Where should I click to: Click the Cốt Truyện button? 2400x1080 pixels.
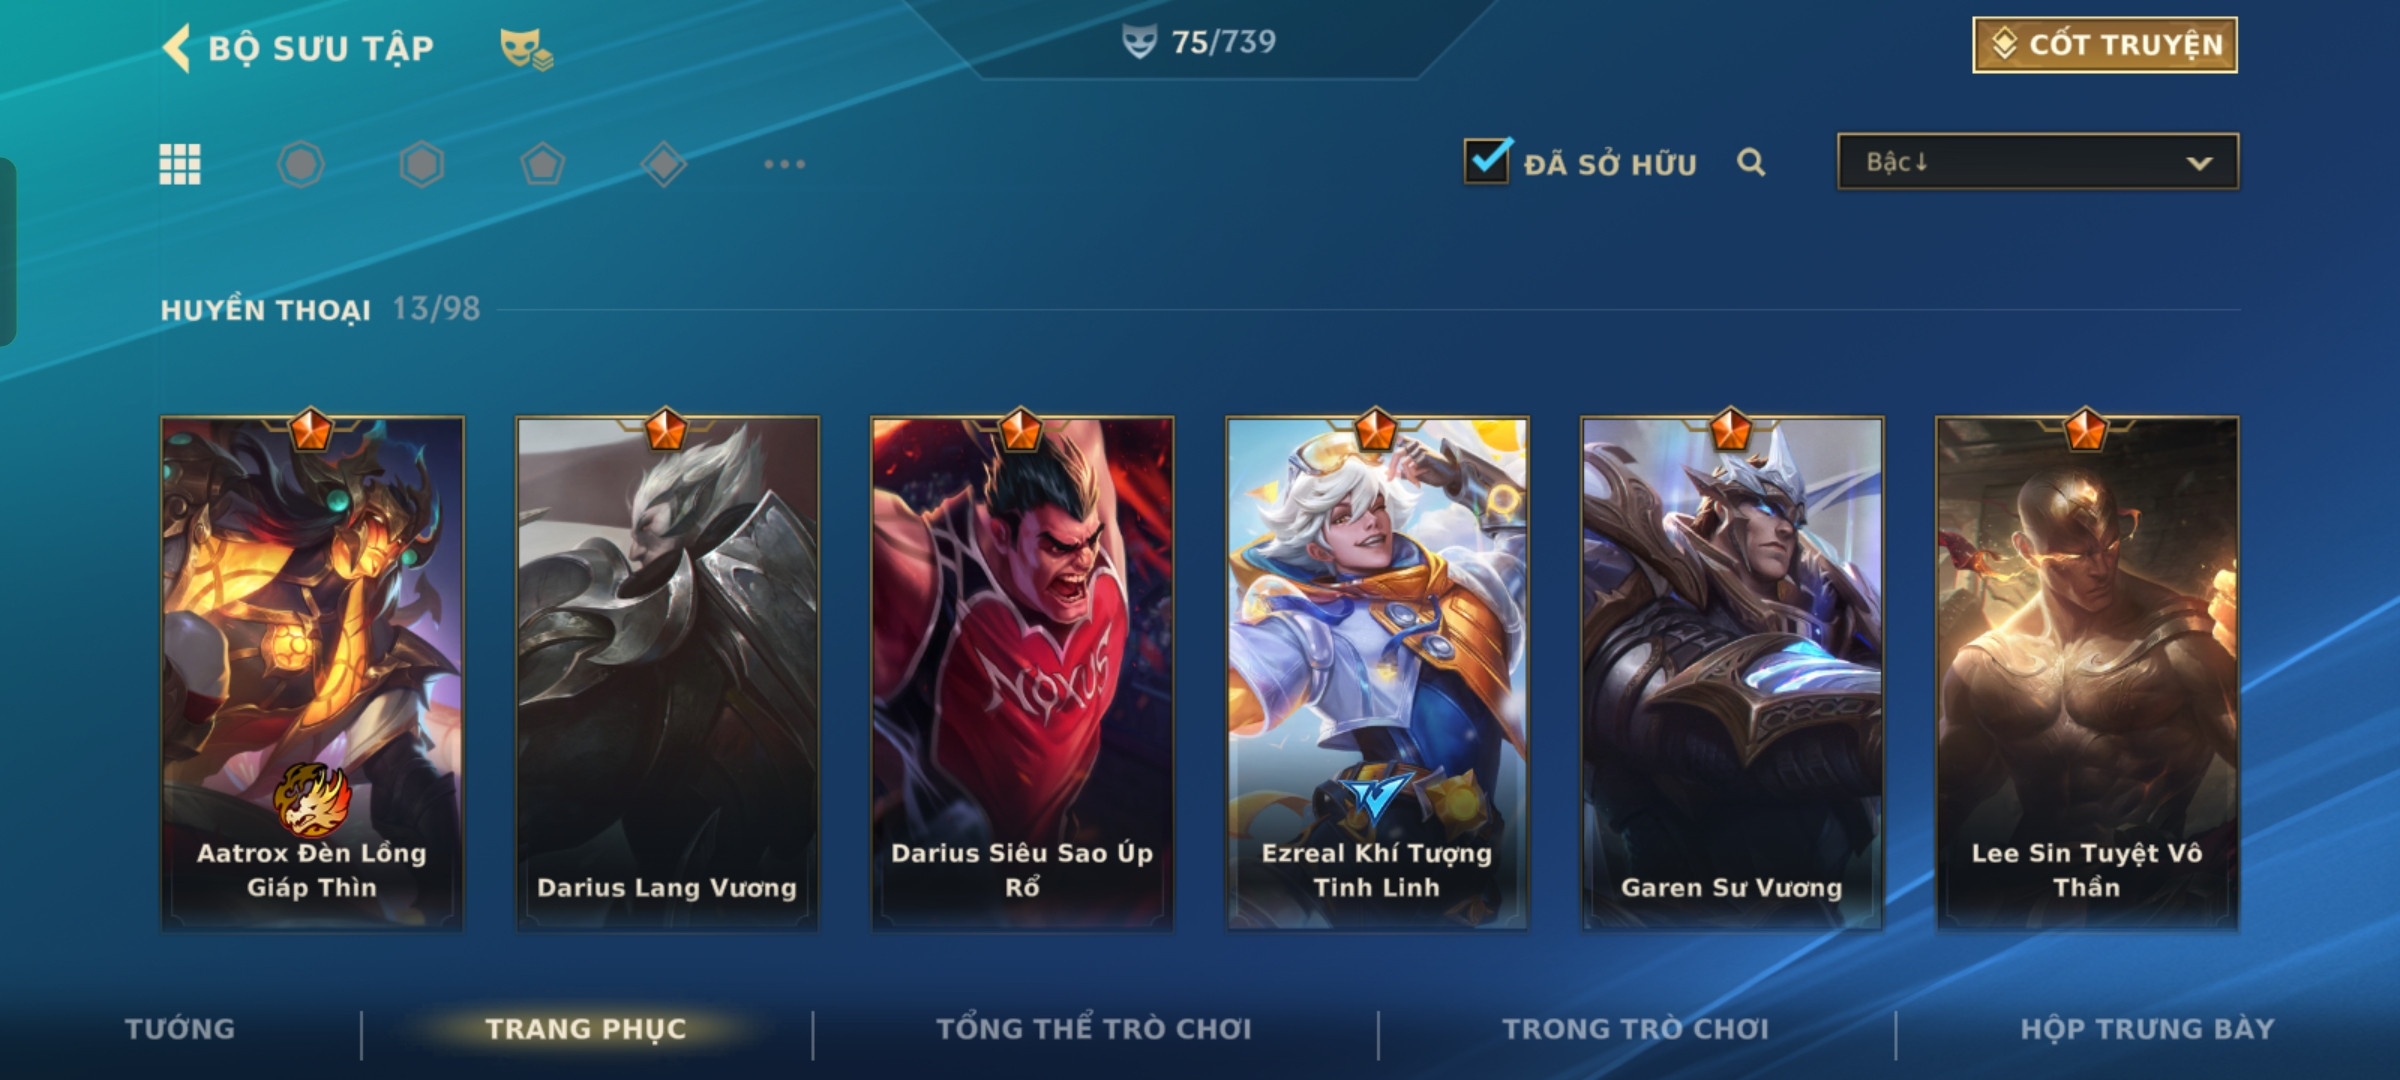click(2105, 45)
